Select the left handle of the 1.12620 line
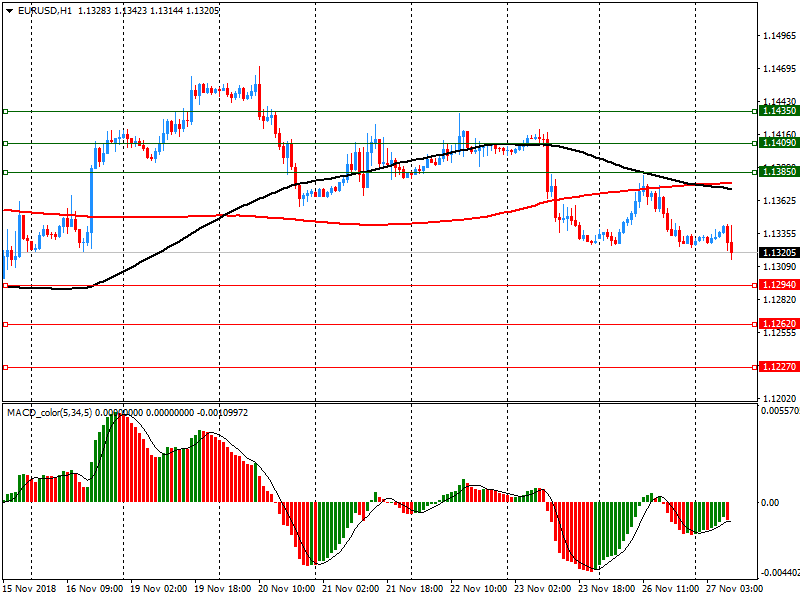Screen dimensions: 800x600 pos(6,324)
